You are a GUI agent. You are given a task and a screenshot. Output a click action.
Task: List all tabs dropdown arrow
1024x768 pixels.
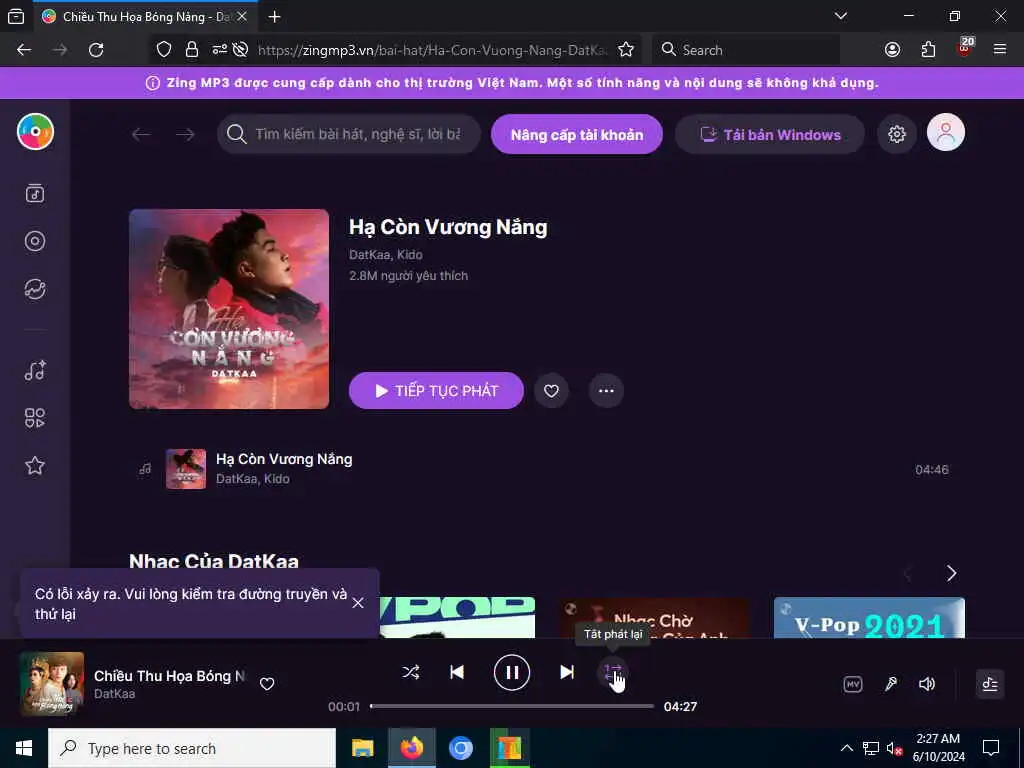[841, 16]
